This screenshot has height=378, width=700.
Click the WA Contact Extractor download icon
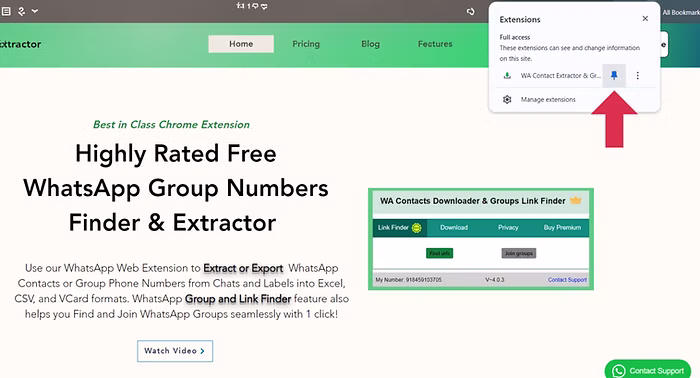507,75
